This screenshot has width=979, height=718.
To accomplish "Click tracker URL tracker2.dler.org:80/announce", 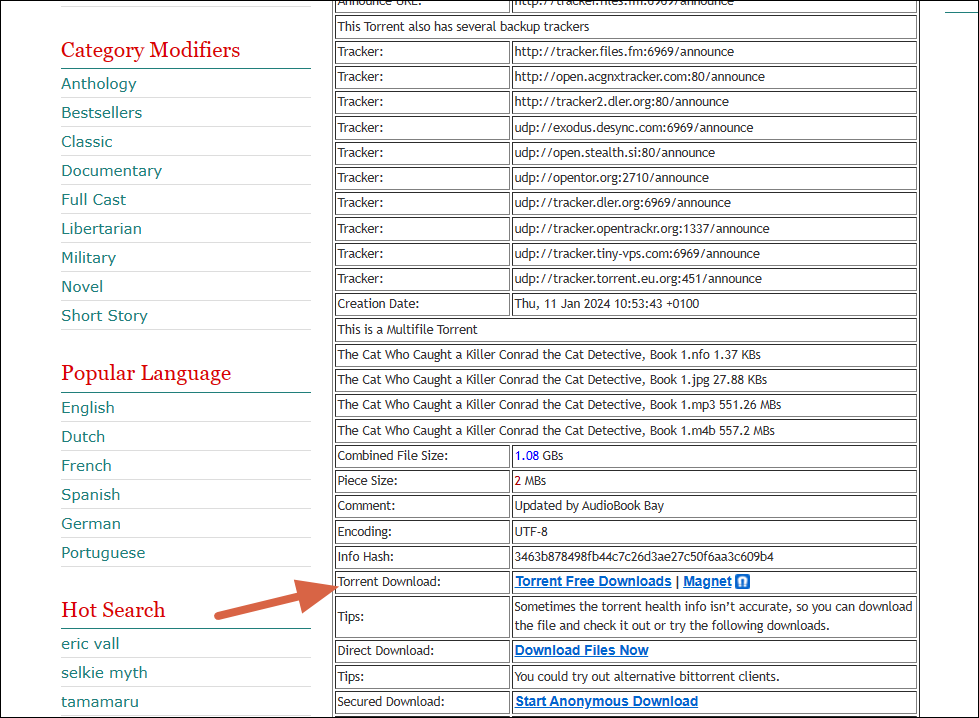I will (621, 102).
